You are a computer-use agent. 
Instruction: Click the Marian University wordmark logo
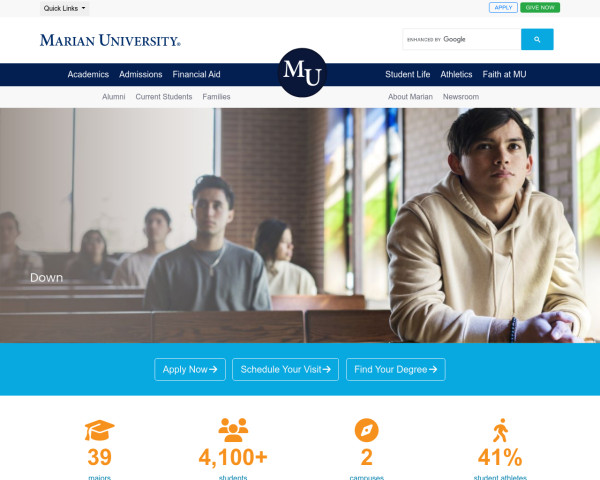tap(110, 40)
